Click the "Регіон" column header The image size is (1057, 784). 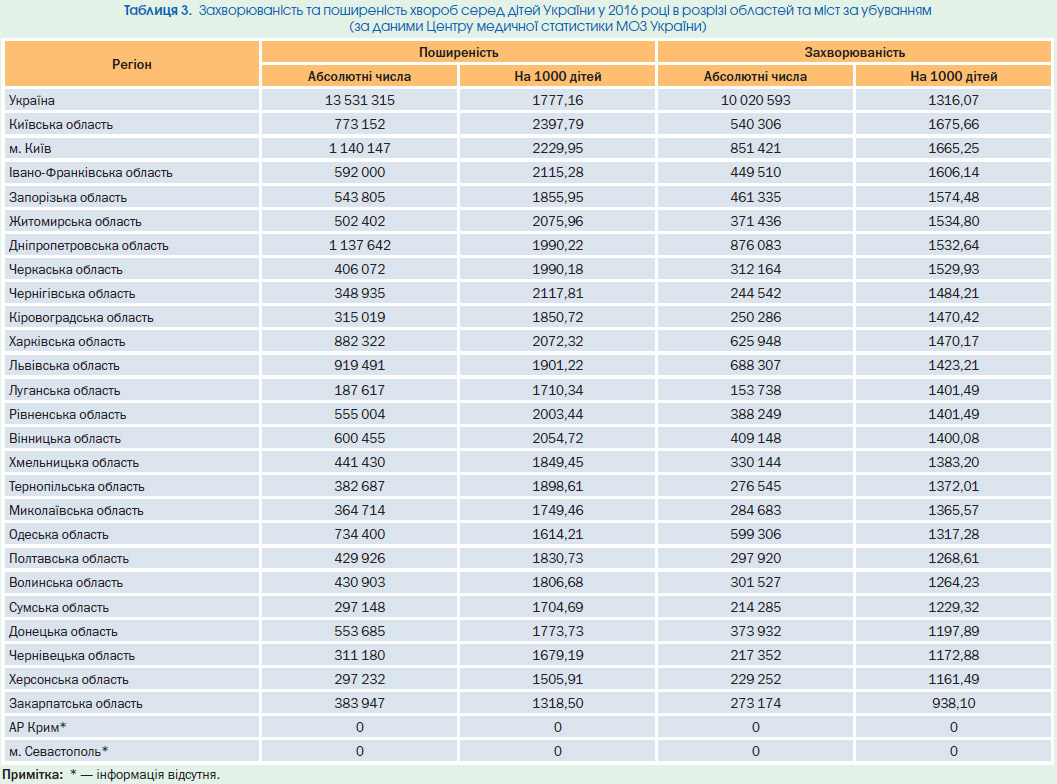[x=131, y=64]
